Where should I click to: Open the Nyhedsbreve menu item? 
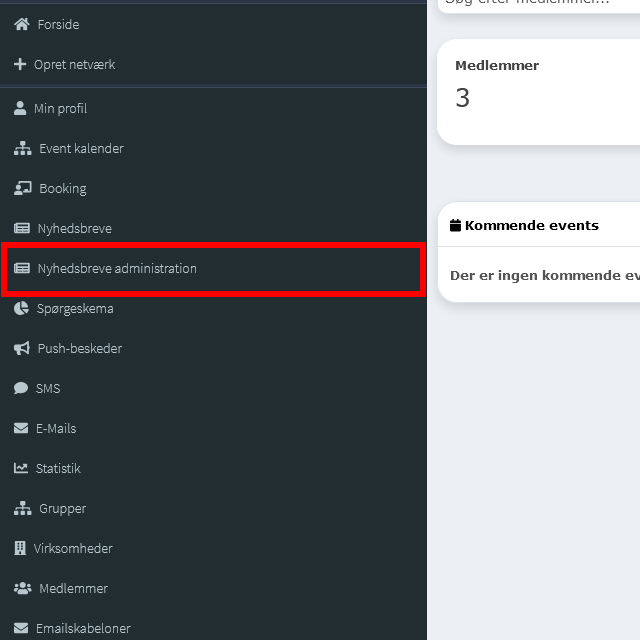coord(74,228)
